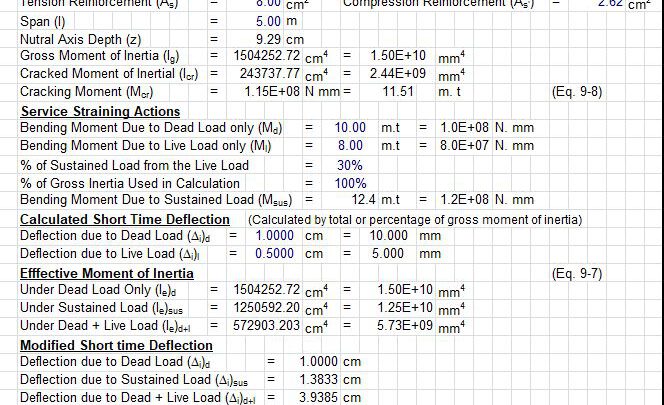
Task: Select the Service Straining Actions heading
Action: point(100,111)
